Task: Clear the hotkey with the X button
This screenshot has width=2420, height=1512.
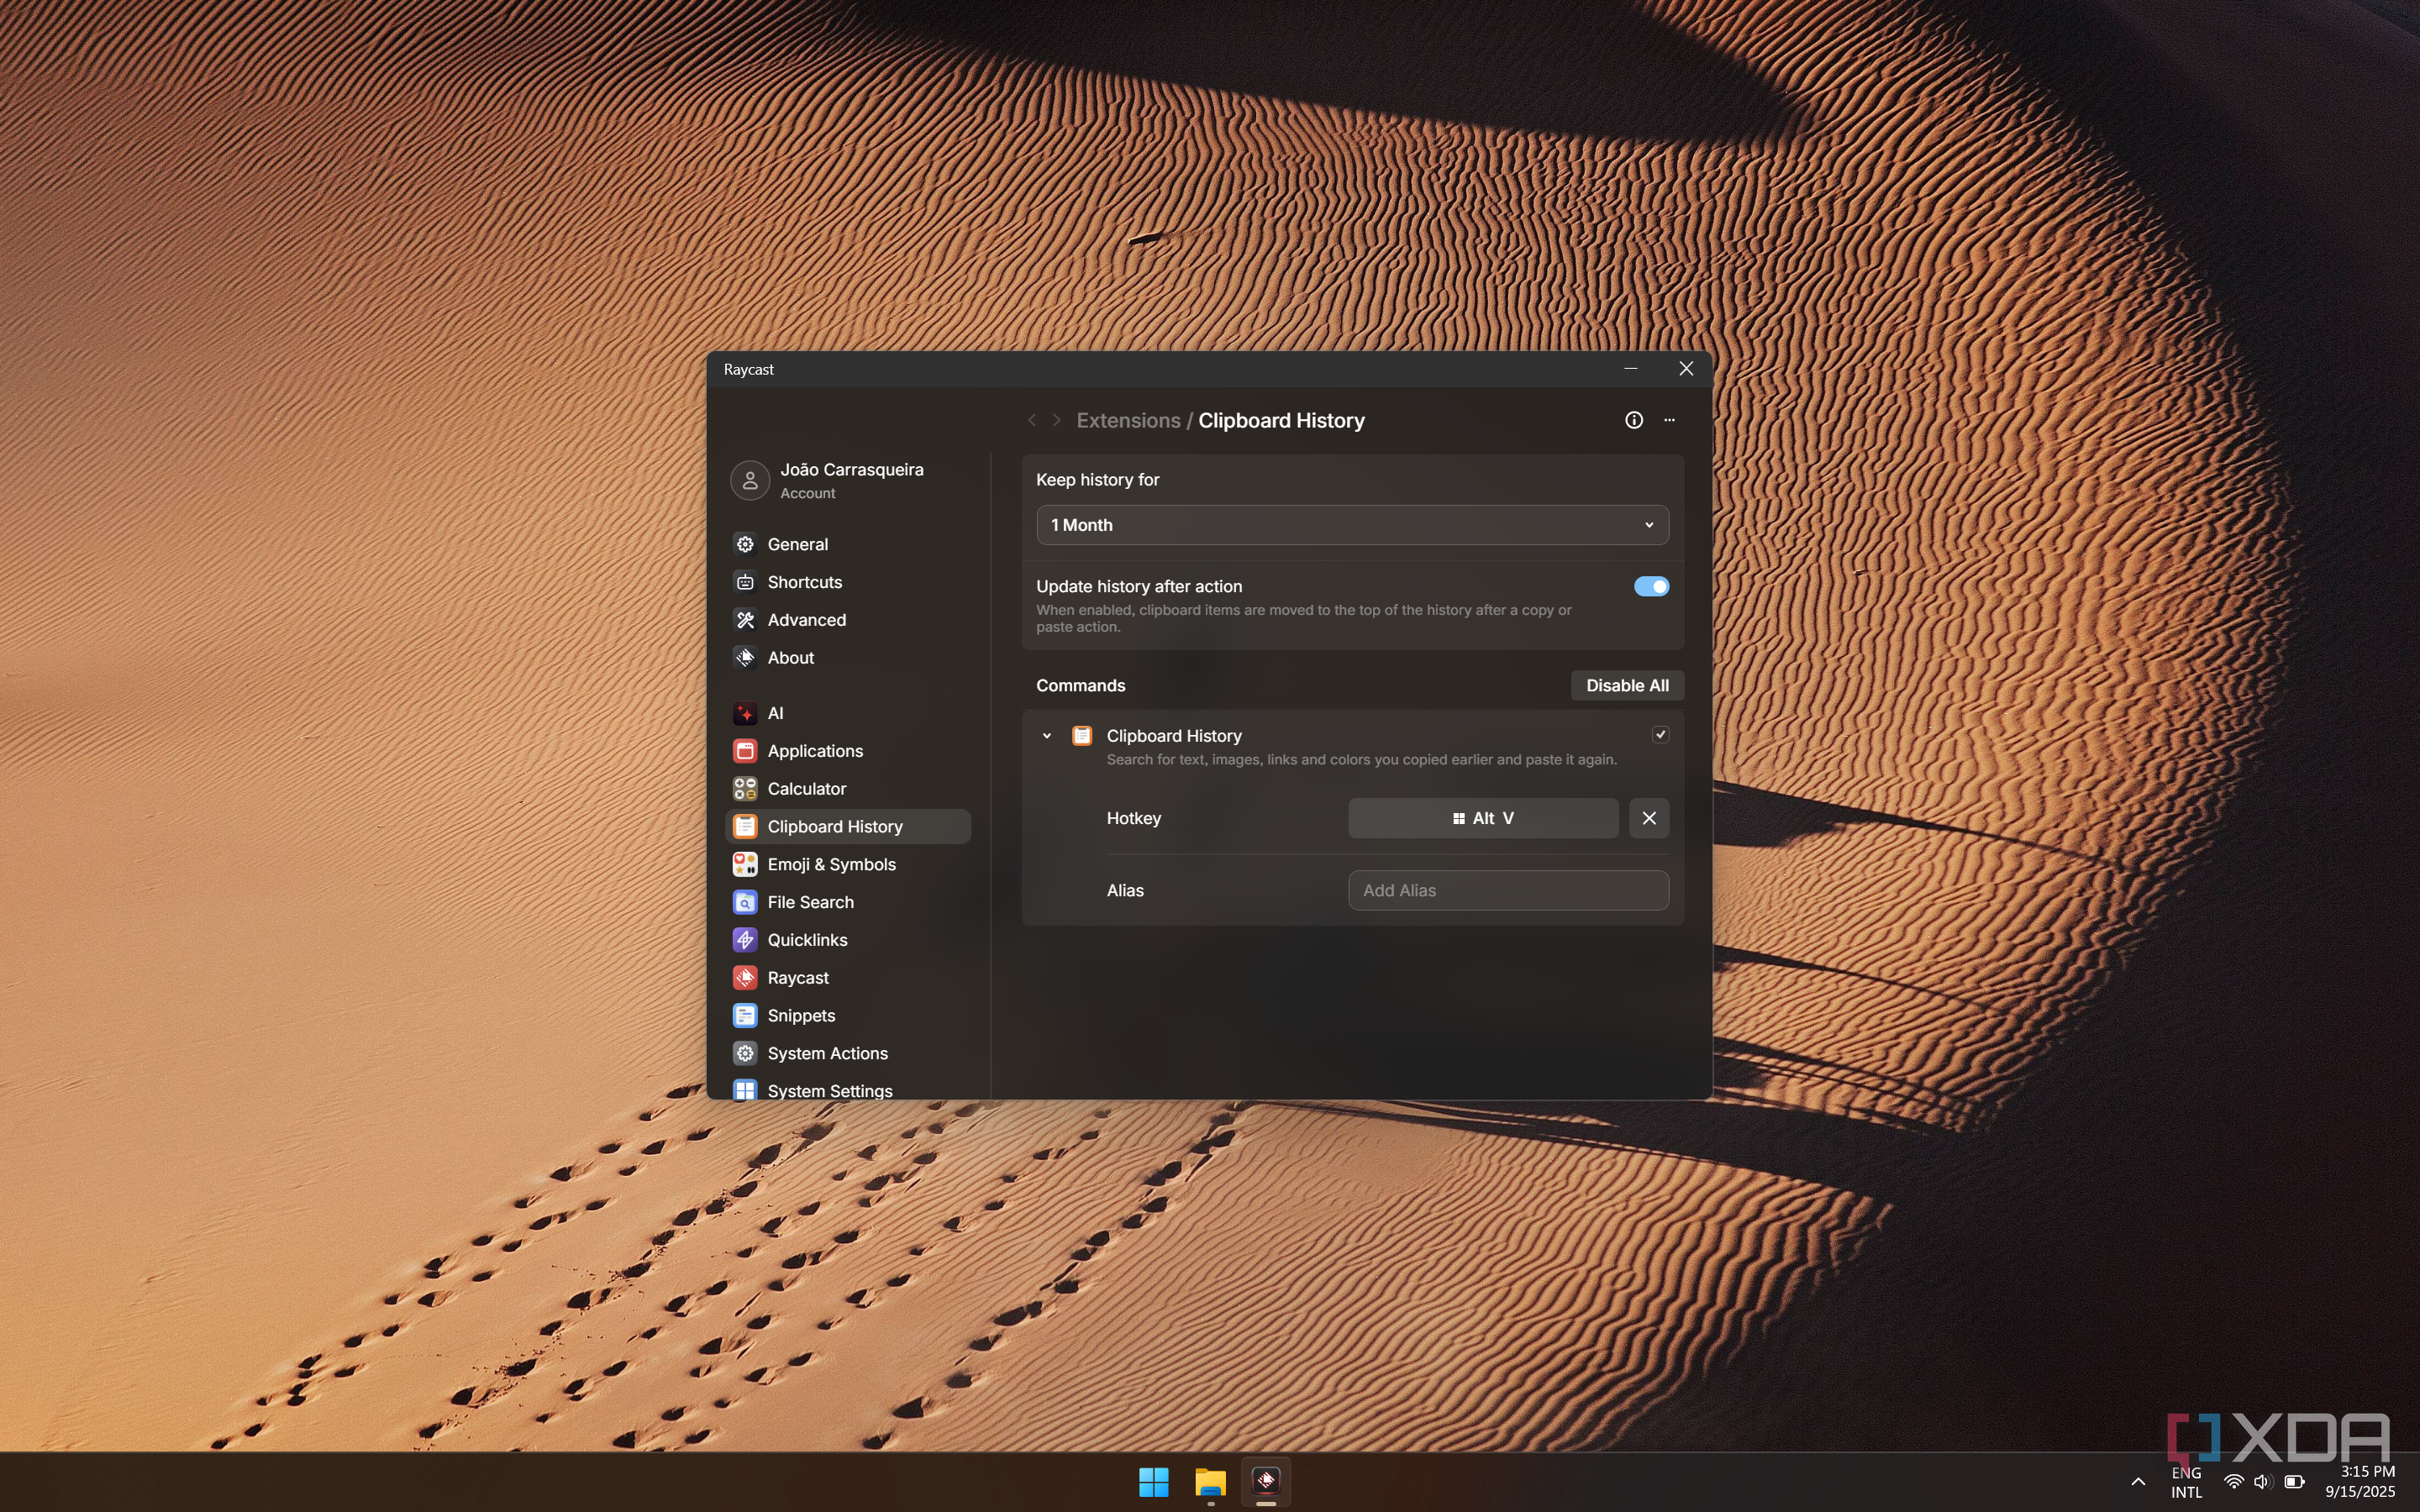Action: click(1649, 818)
